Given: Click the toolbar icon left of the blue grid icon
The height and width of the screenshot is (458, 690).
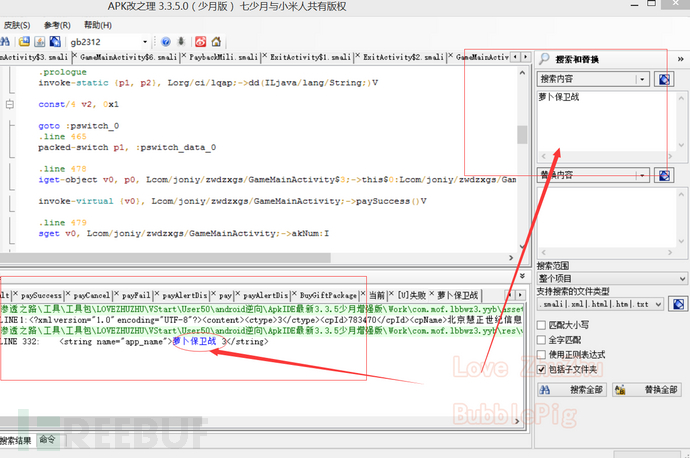Looking at the screenshot, I should (40, 42).
